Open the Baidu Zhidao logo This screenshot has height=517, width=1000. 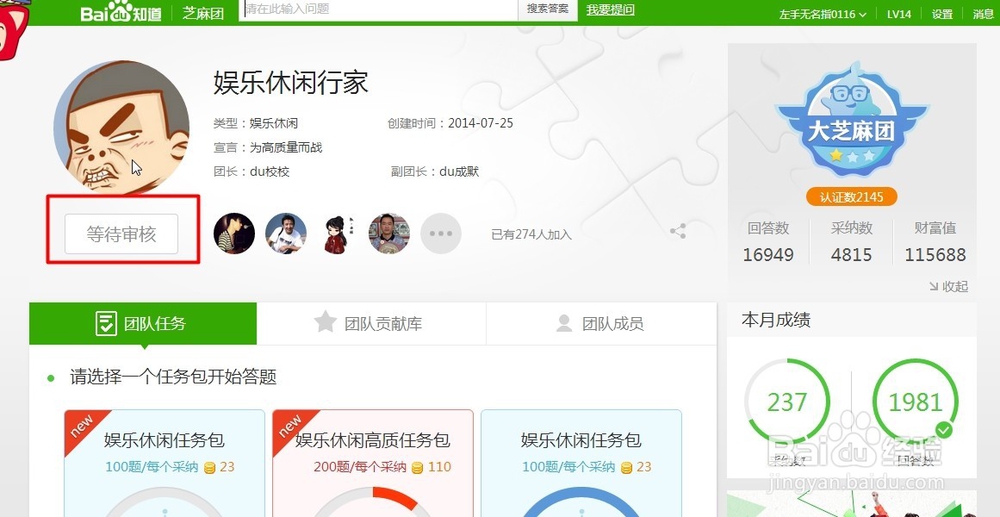pos(121,12)
